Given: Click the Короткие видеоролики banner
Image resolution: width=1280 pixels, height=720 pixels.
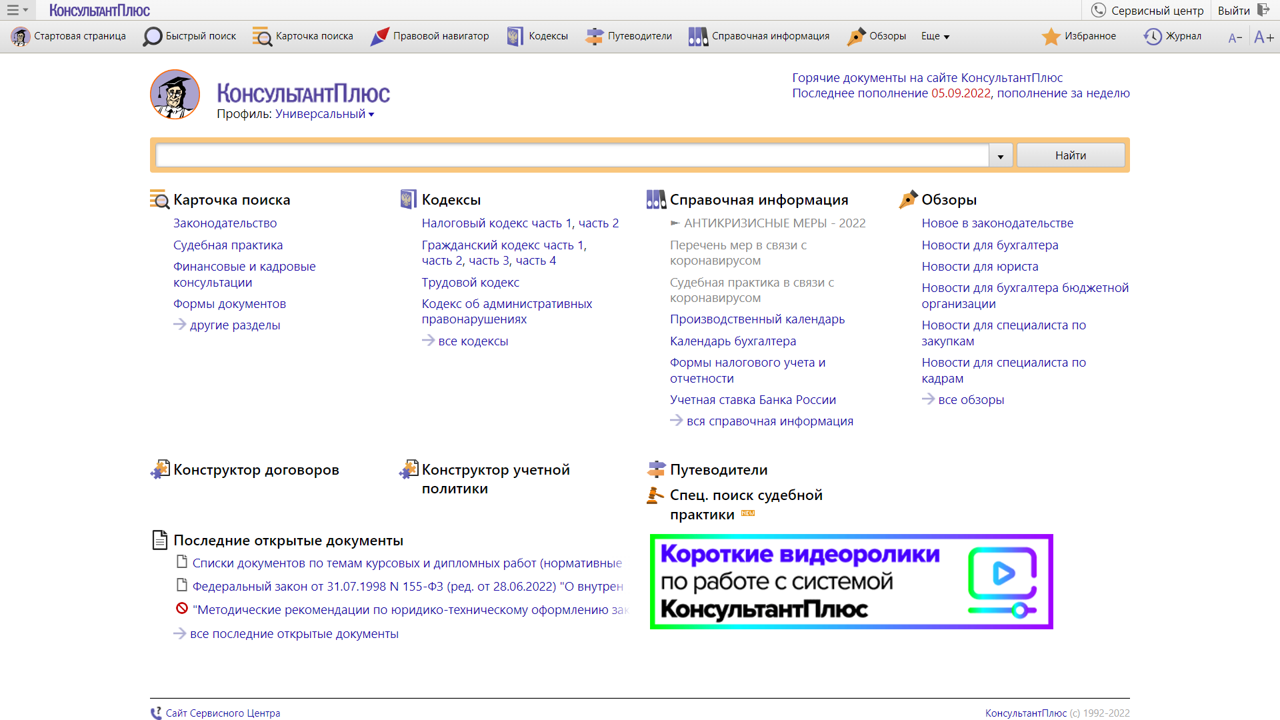Looking at the screenshot, I should coord(851,582).
